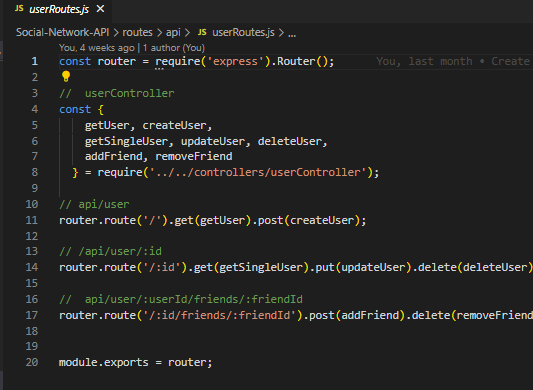Click '../../controllers/userController' path string
Image resolution: width=533 pixels, height=390 pixels.
258,173
